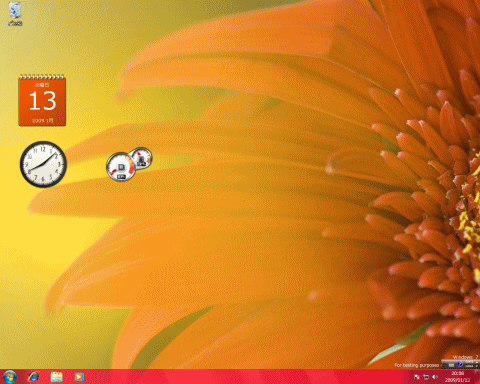480x384 pixels.
Task: Select the small memory meter dial
Action: click(141, 159)
